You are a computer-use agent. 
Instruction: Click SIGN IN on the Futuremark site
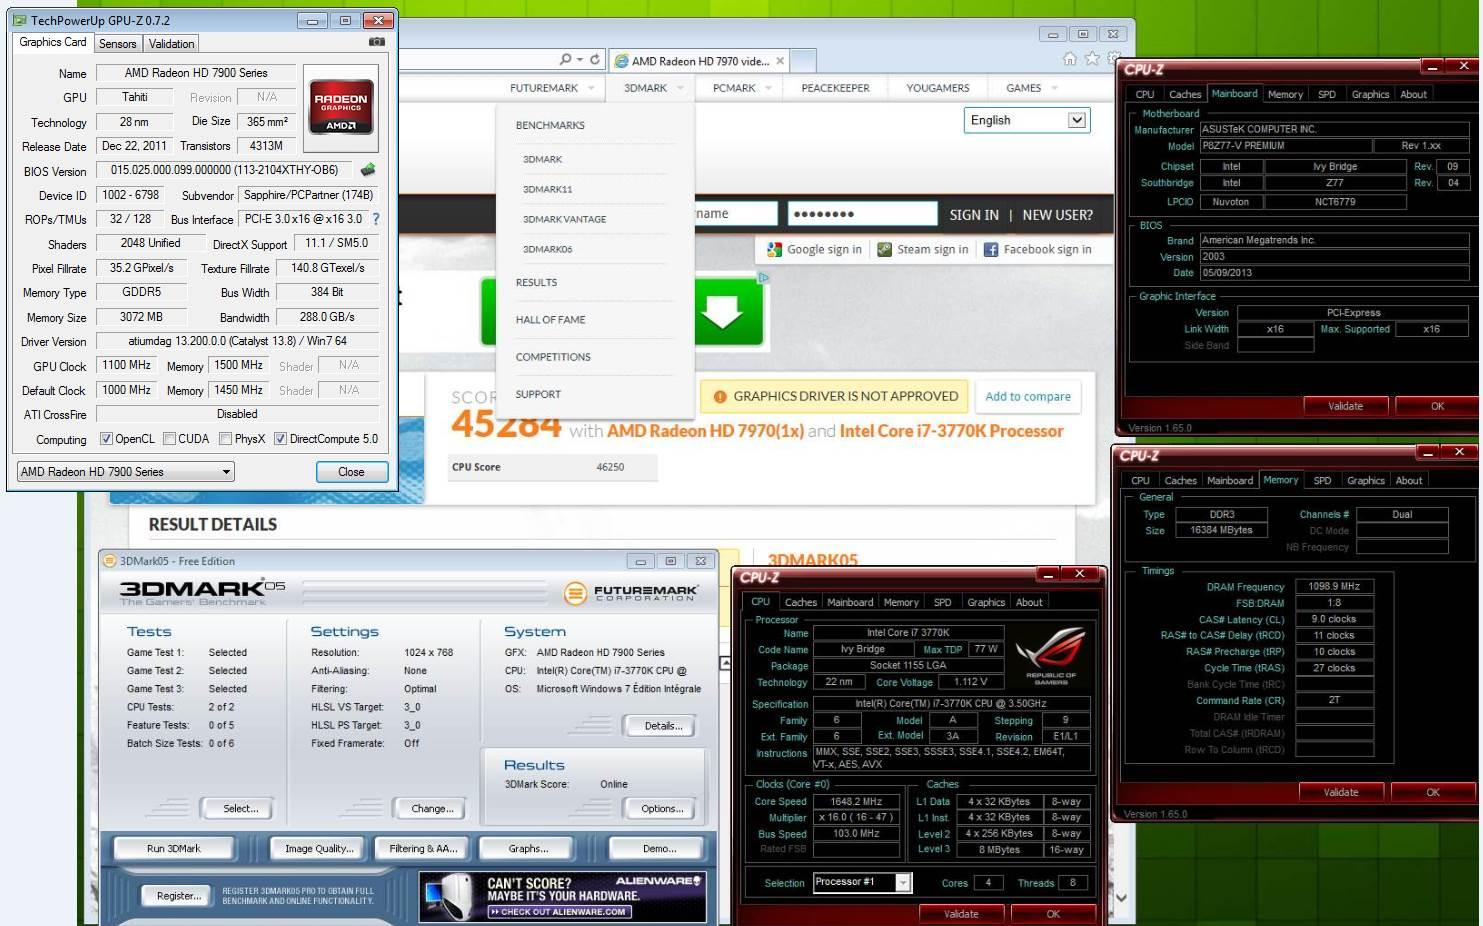tap(974, 215)
